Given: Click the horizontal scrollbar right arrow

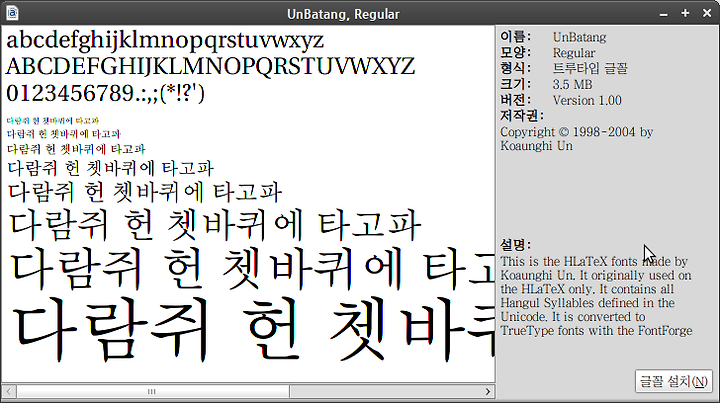Looking at the screenshot, I should (488, 392).
